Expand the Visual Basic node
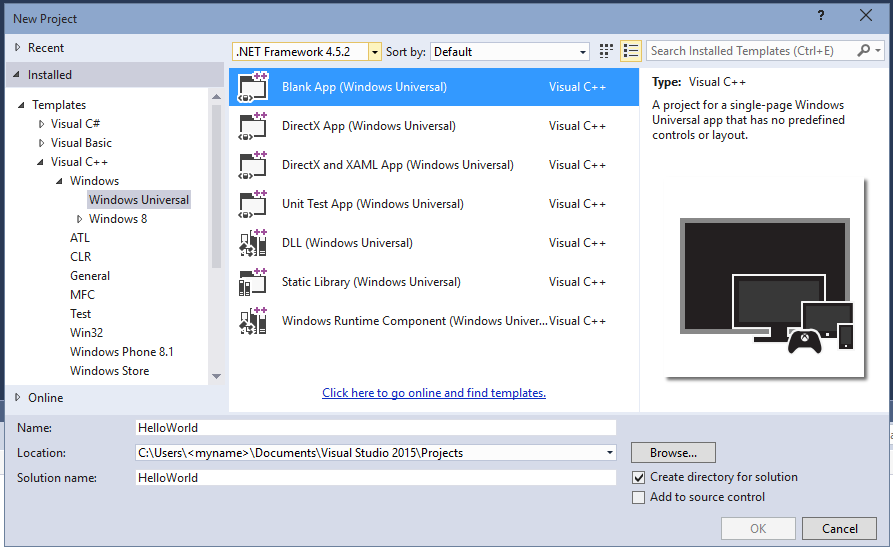 pyautogui.click(x=41, y=143)
